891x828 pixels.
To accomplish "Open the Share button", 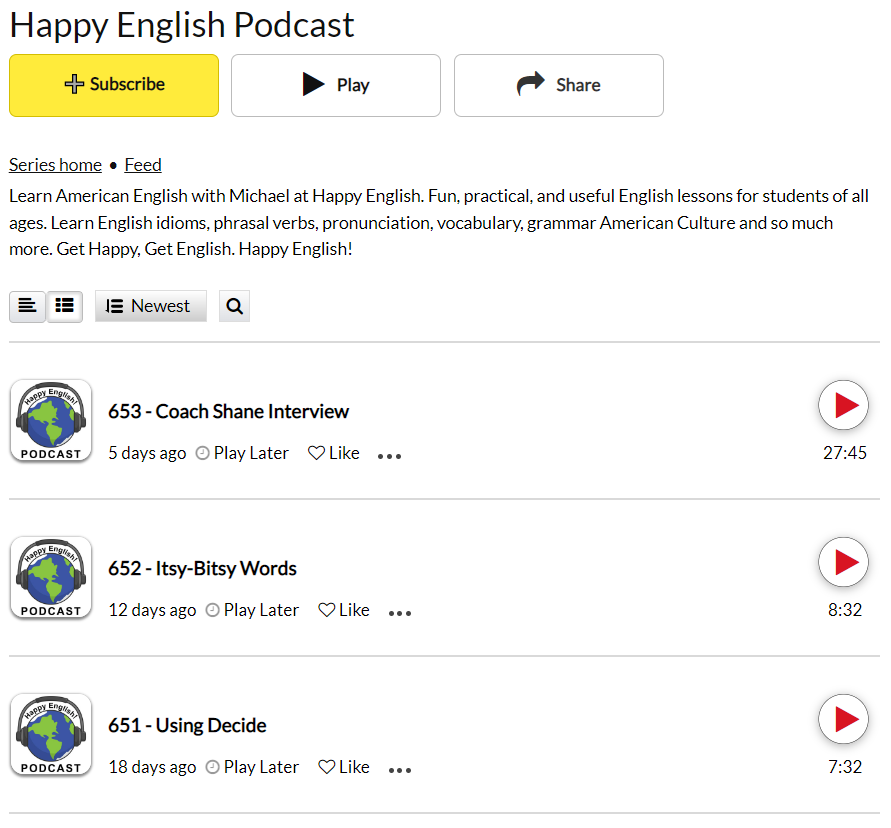I will click(x=559, y=85).
